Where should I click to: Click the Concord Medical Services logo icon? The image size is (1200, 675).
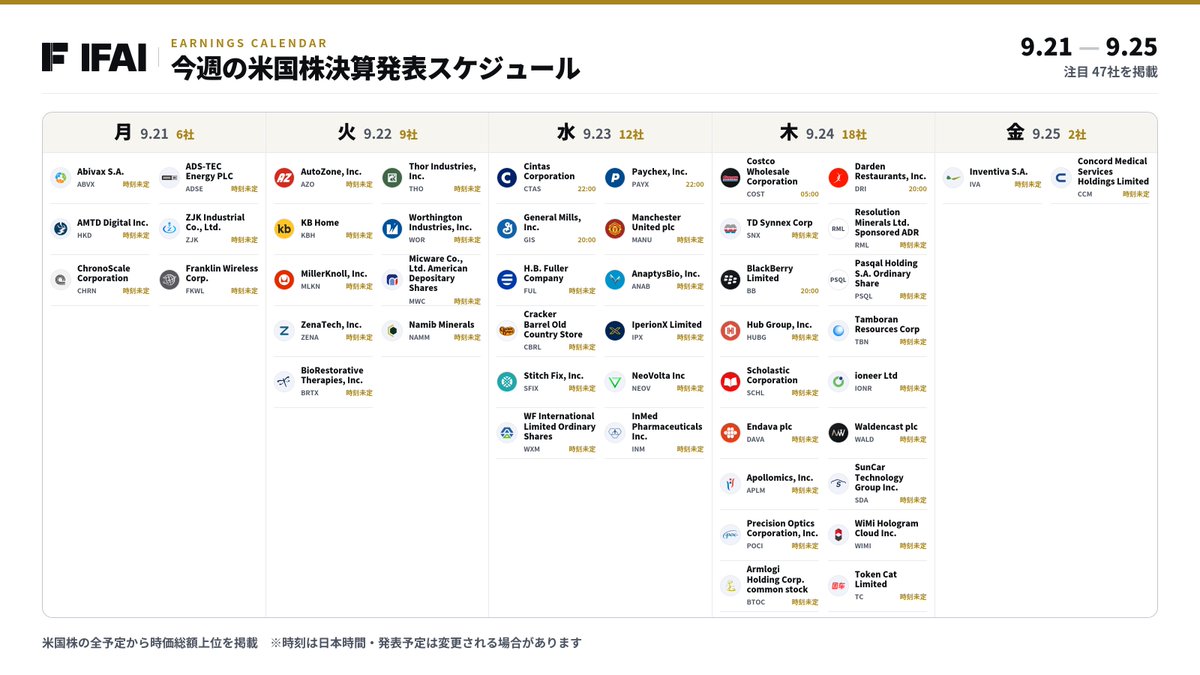(x=1061, y=177)
